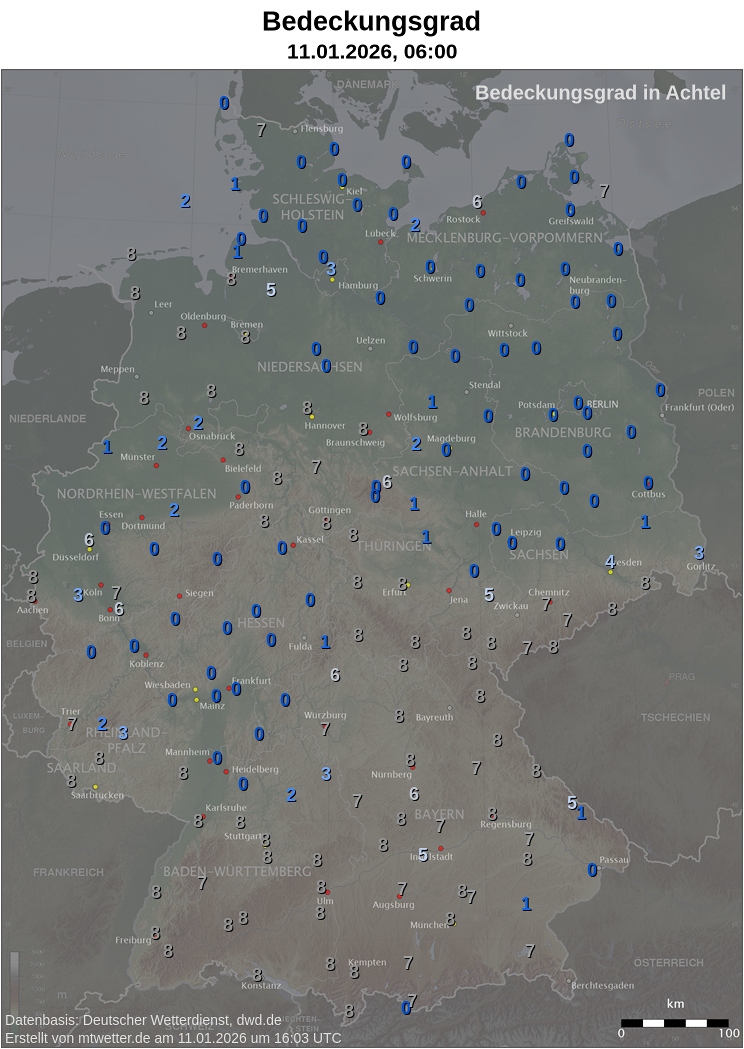Click the value 3 near Görlitz
This screenshot has width=744, height=1049.
(699, 553)
